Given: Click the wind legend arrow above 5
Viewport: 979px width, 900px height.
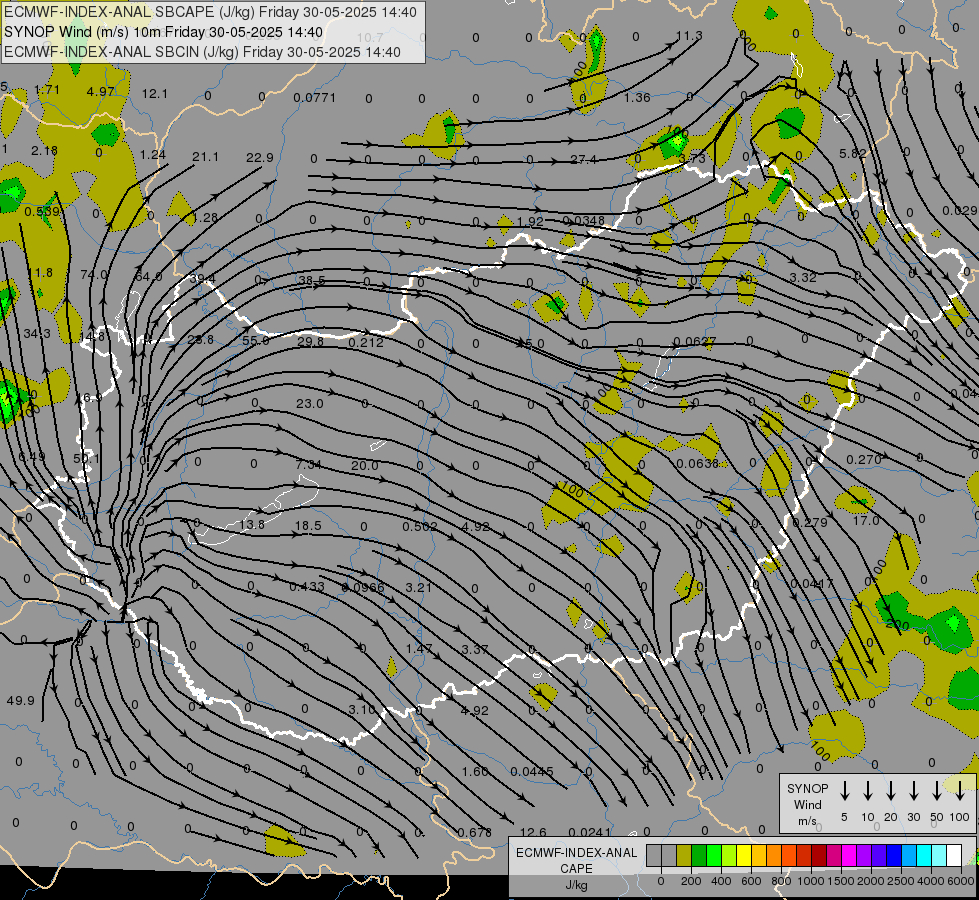Looking at the screenshot, I should 845,790.
